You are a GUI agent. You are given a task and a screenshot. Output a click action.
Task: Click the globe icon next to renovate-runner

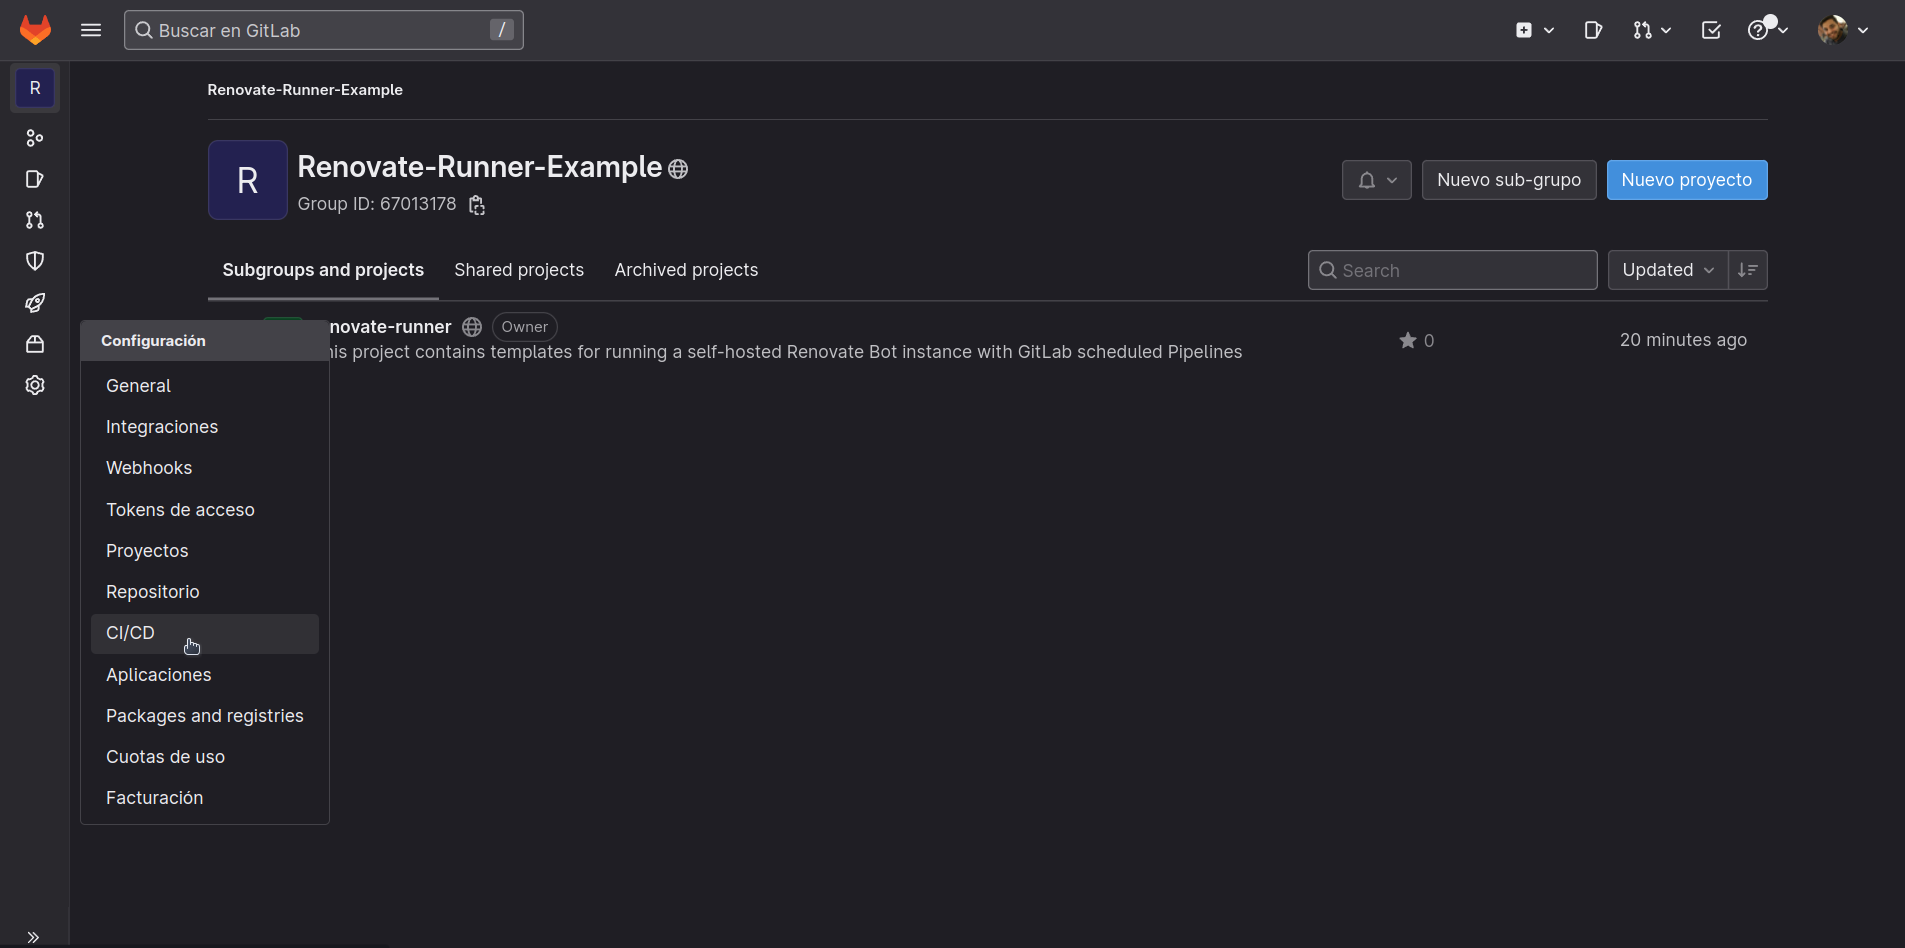pyautogui.click(x=472, y=327)
